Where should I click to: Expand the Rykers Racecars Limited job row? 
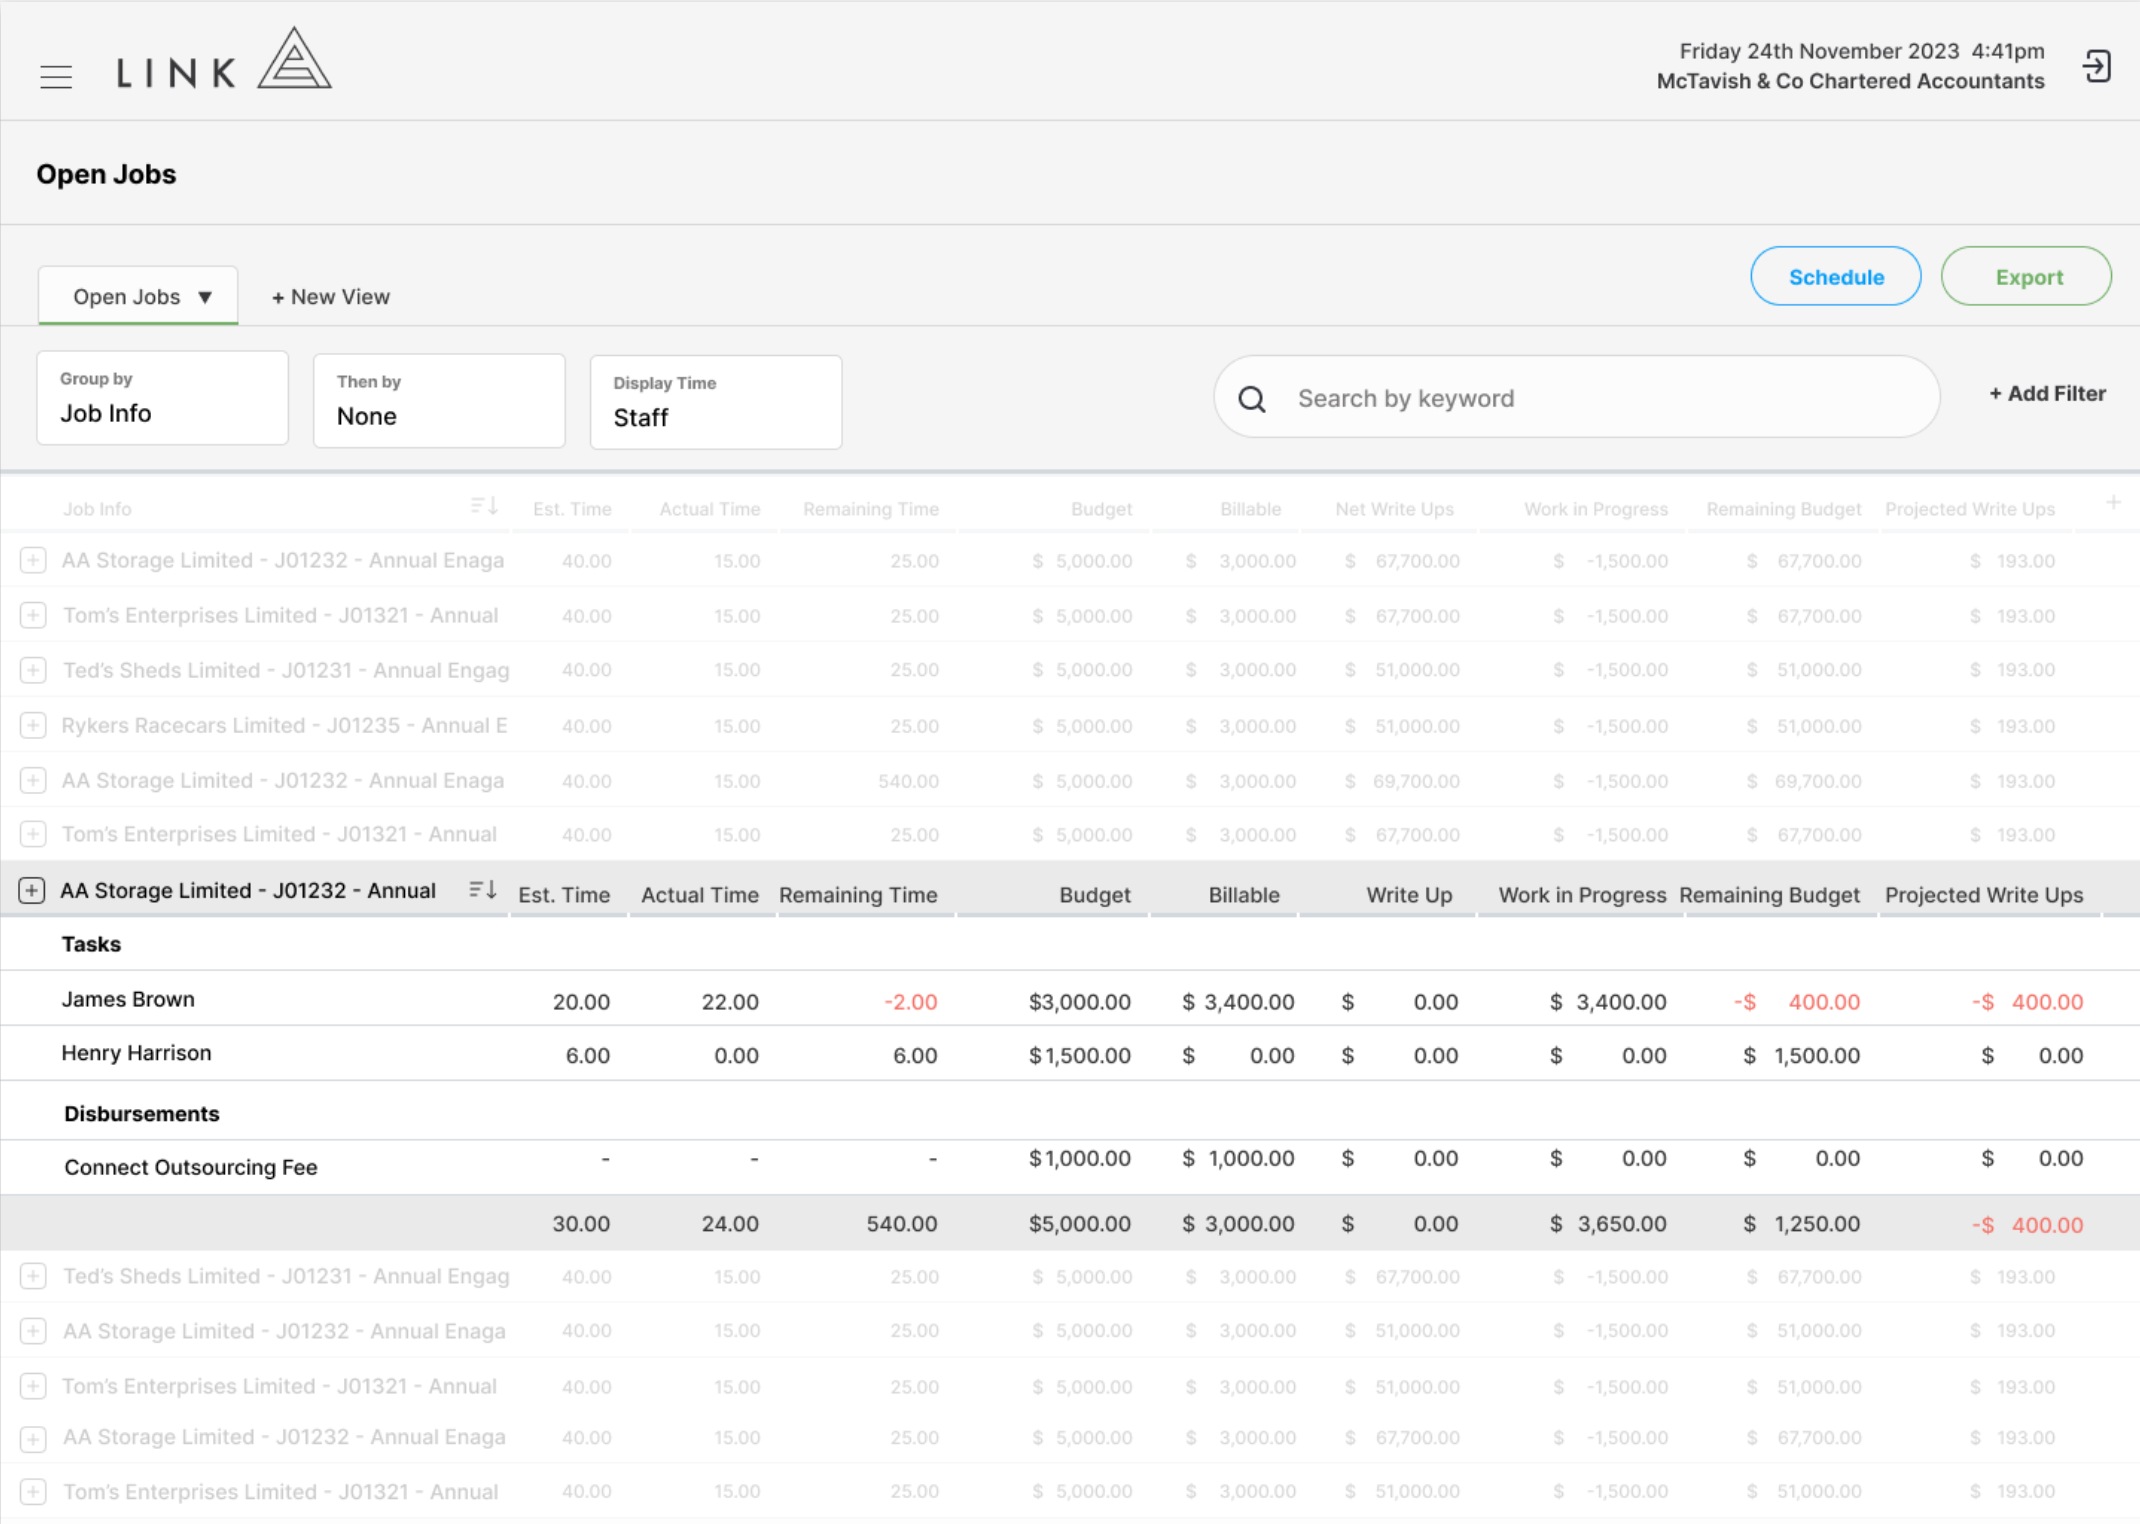tap(33, 725)
